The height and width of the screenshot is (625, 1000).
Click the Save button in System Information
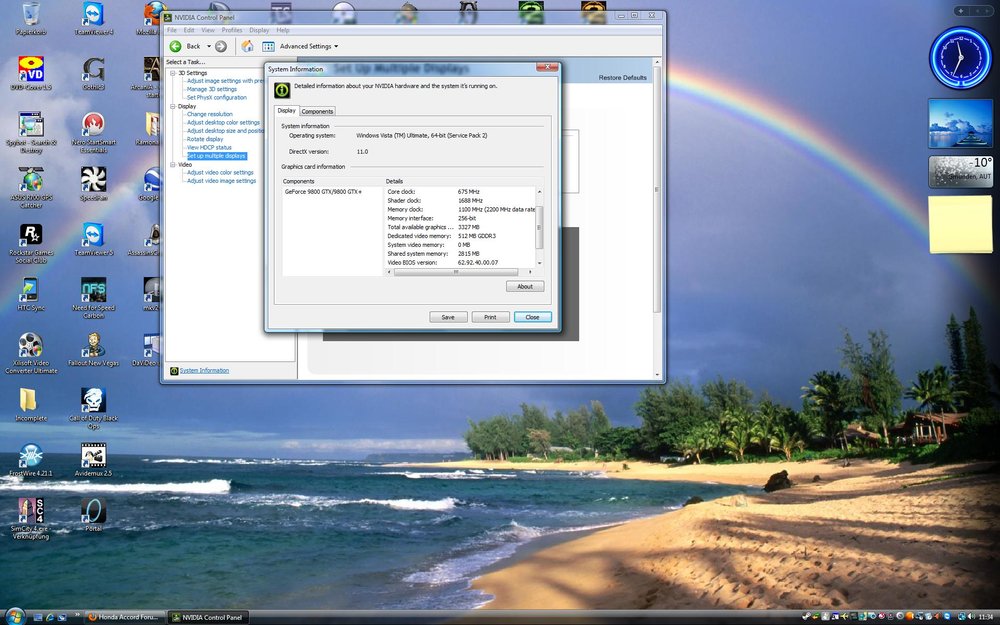pyautogui.click(x=448, y=317)
